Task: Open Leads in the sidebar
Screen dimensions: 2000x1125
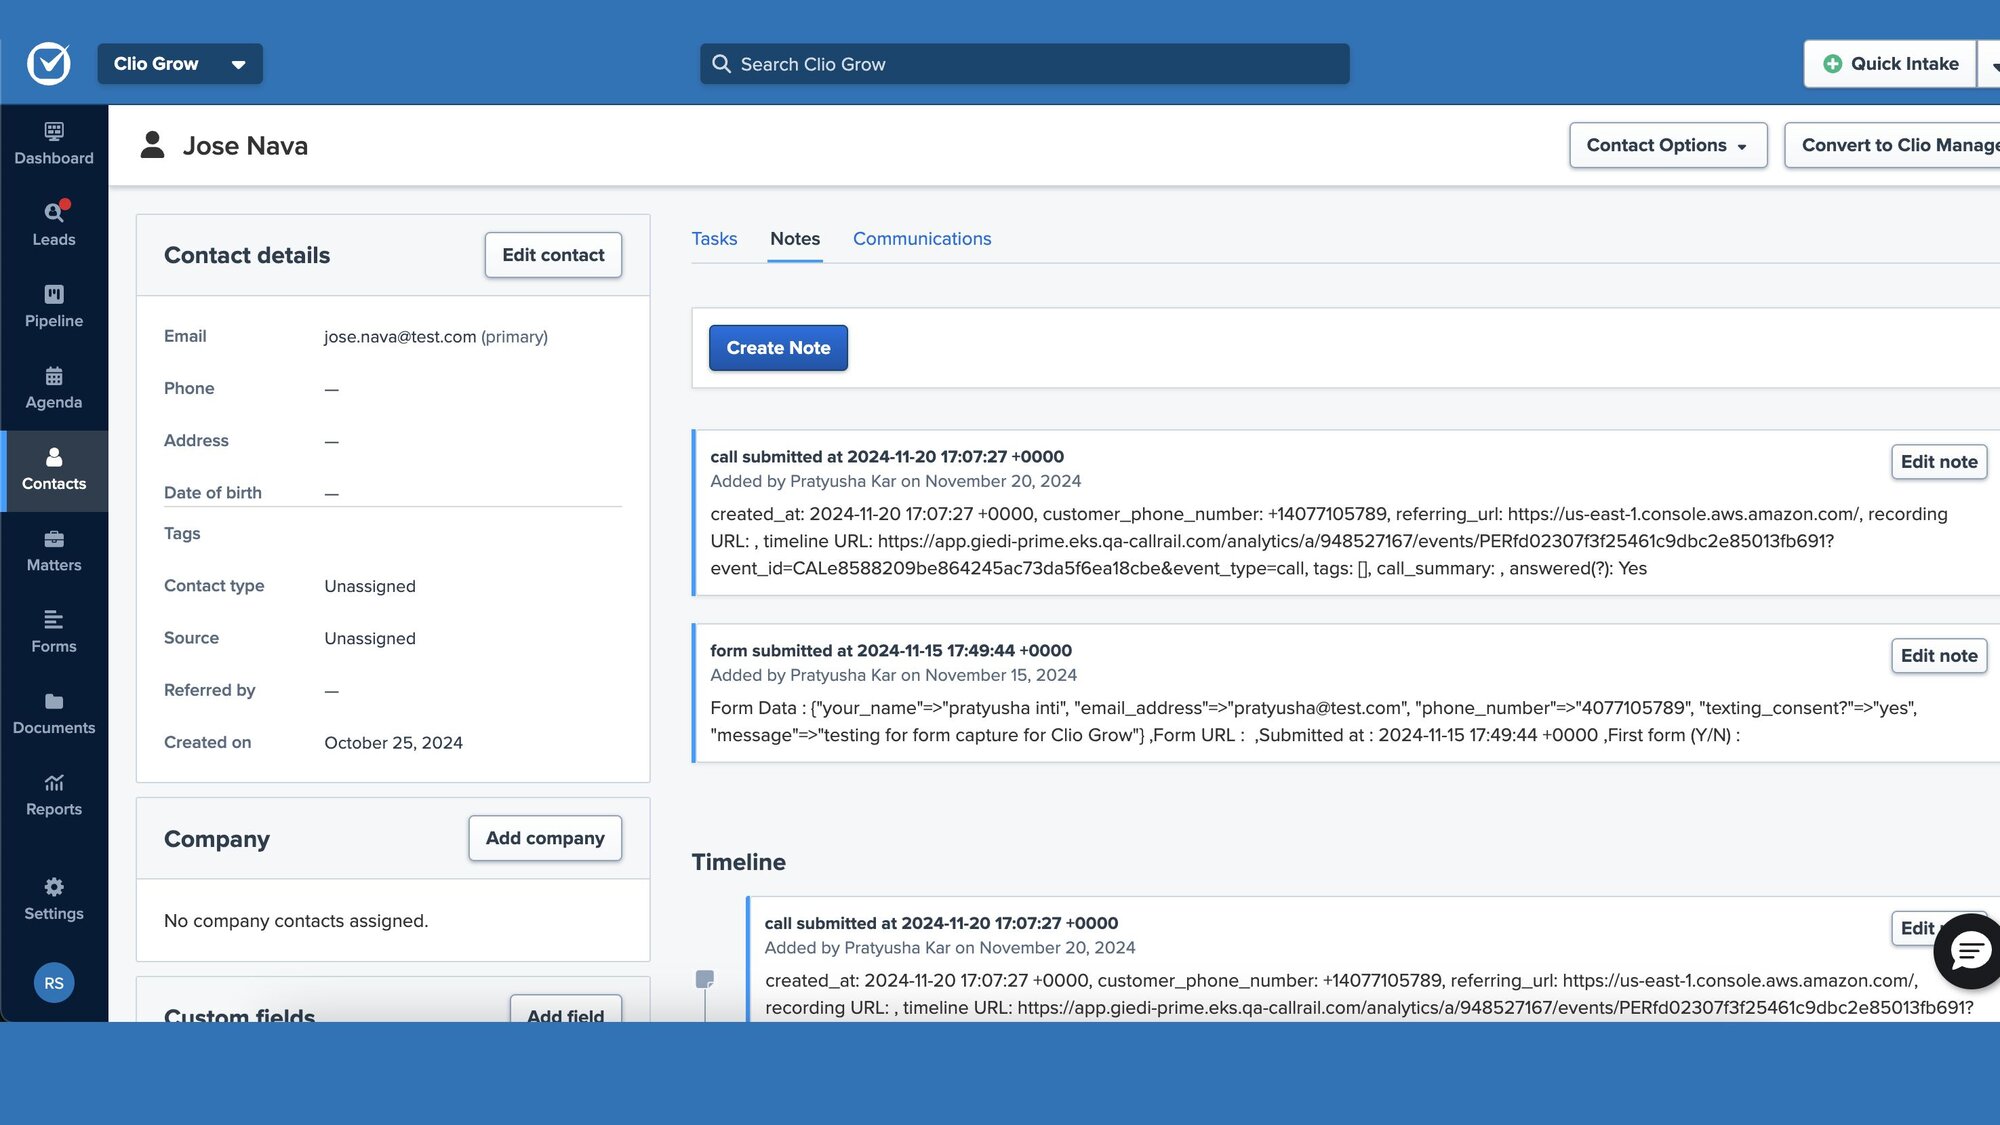Action: click(54, 225)
